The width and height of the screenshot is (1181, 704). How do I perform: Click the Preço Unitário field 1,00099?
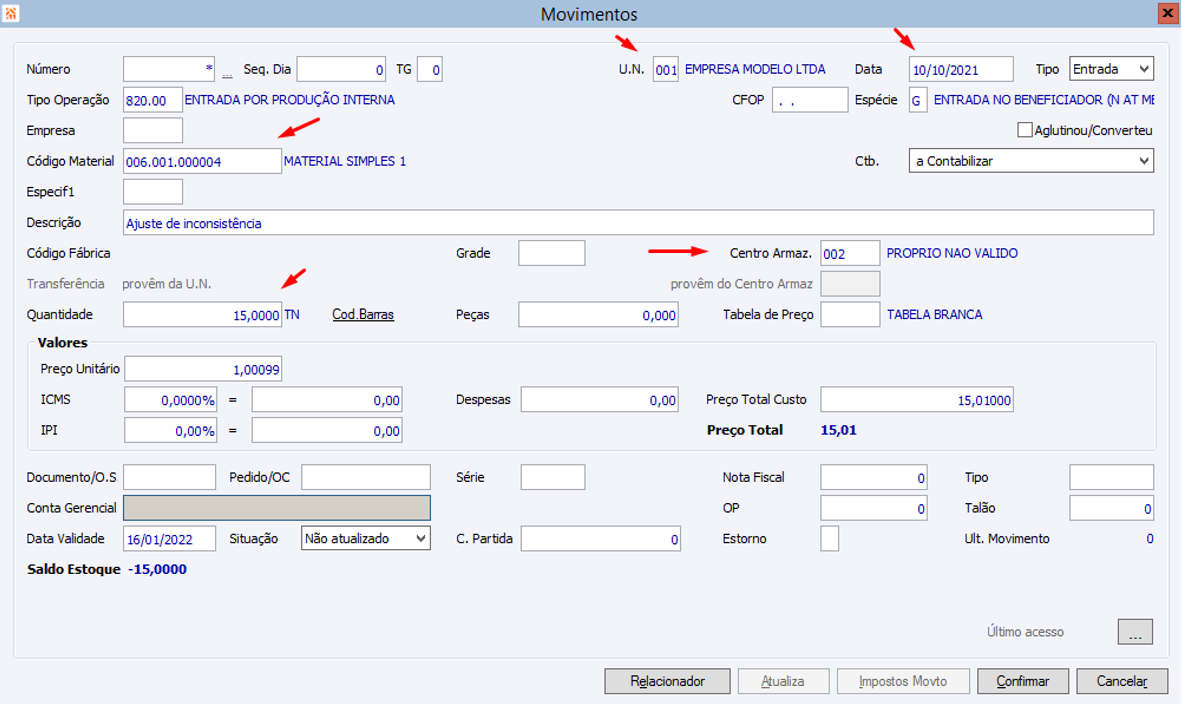point(203,369)
